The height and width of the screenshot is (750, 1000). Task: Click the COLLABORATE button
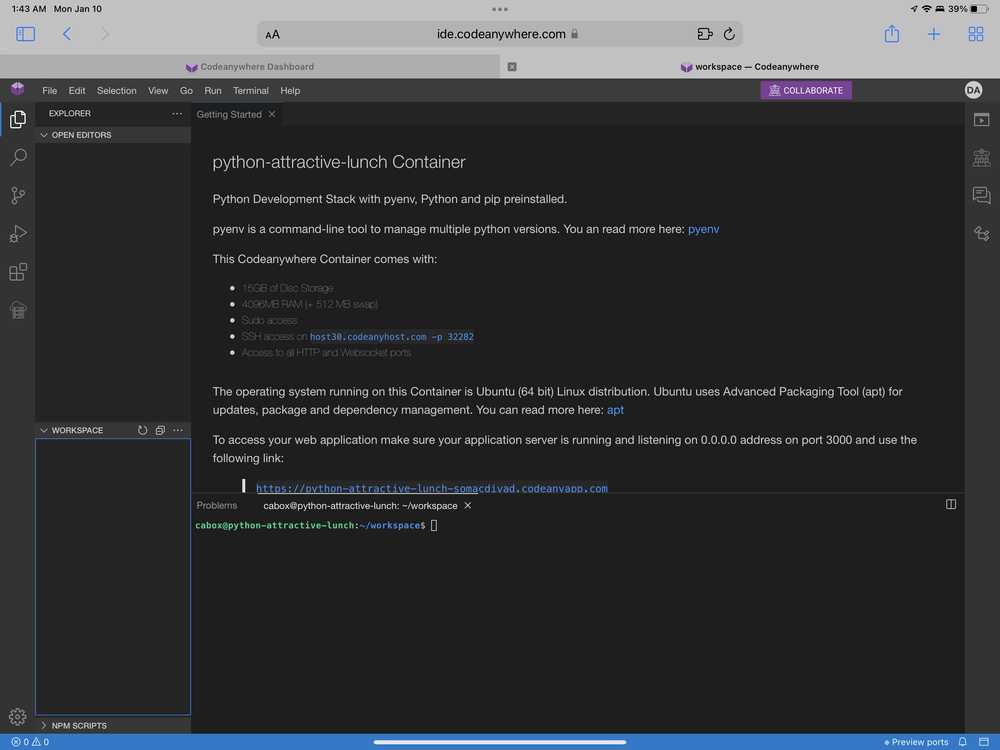(806, 91)
